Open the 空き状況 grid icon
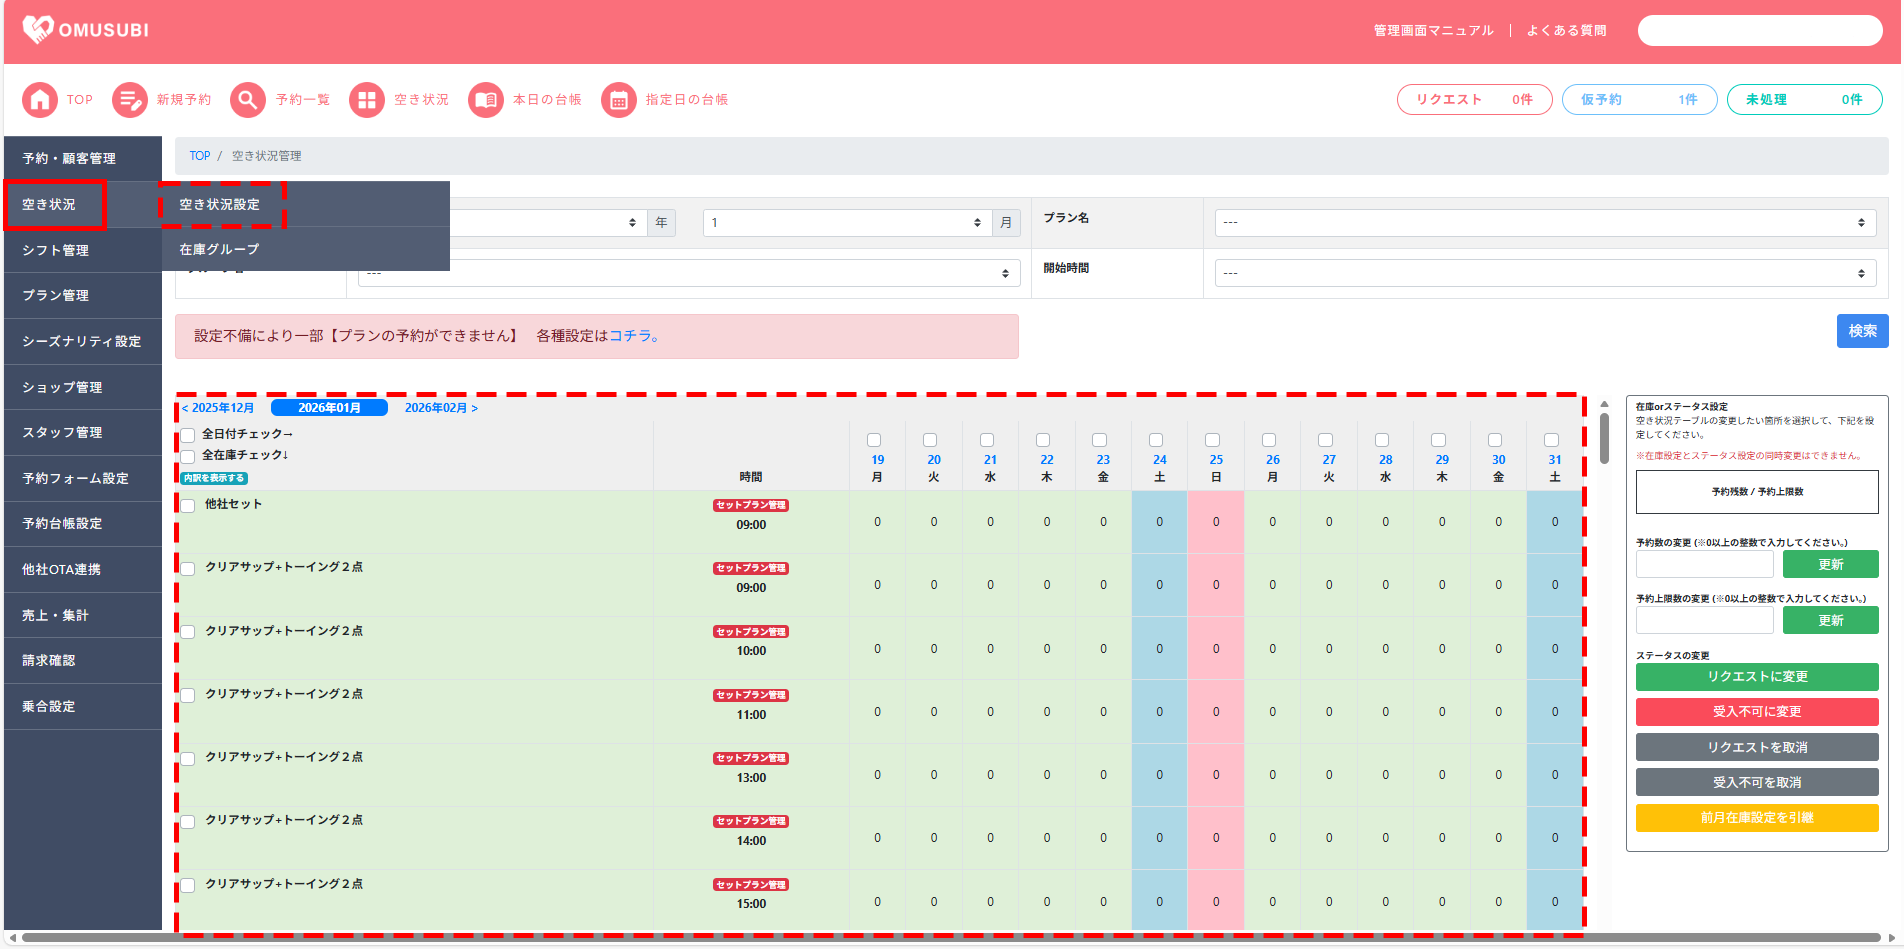The height and width of the screenshot is (949, 1904). tap(366, 100)
